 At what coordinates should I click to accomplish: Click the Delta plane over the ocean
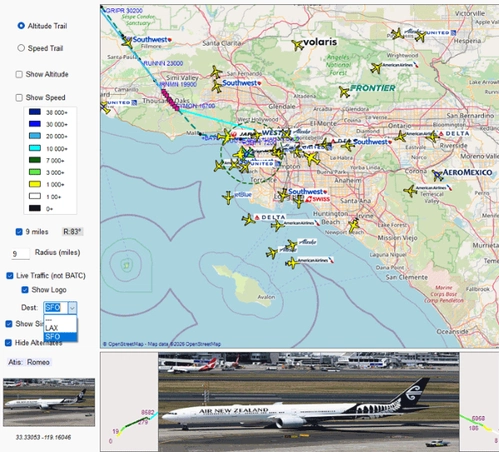coord(248,219)
